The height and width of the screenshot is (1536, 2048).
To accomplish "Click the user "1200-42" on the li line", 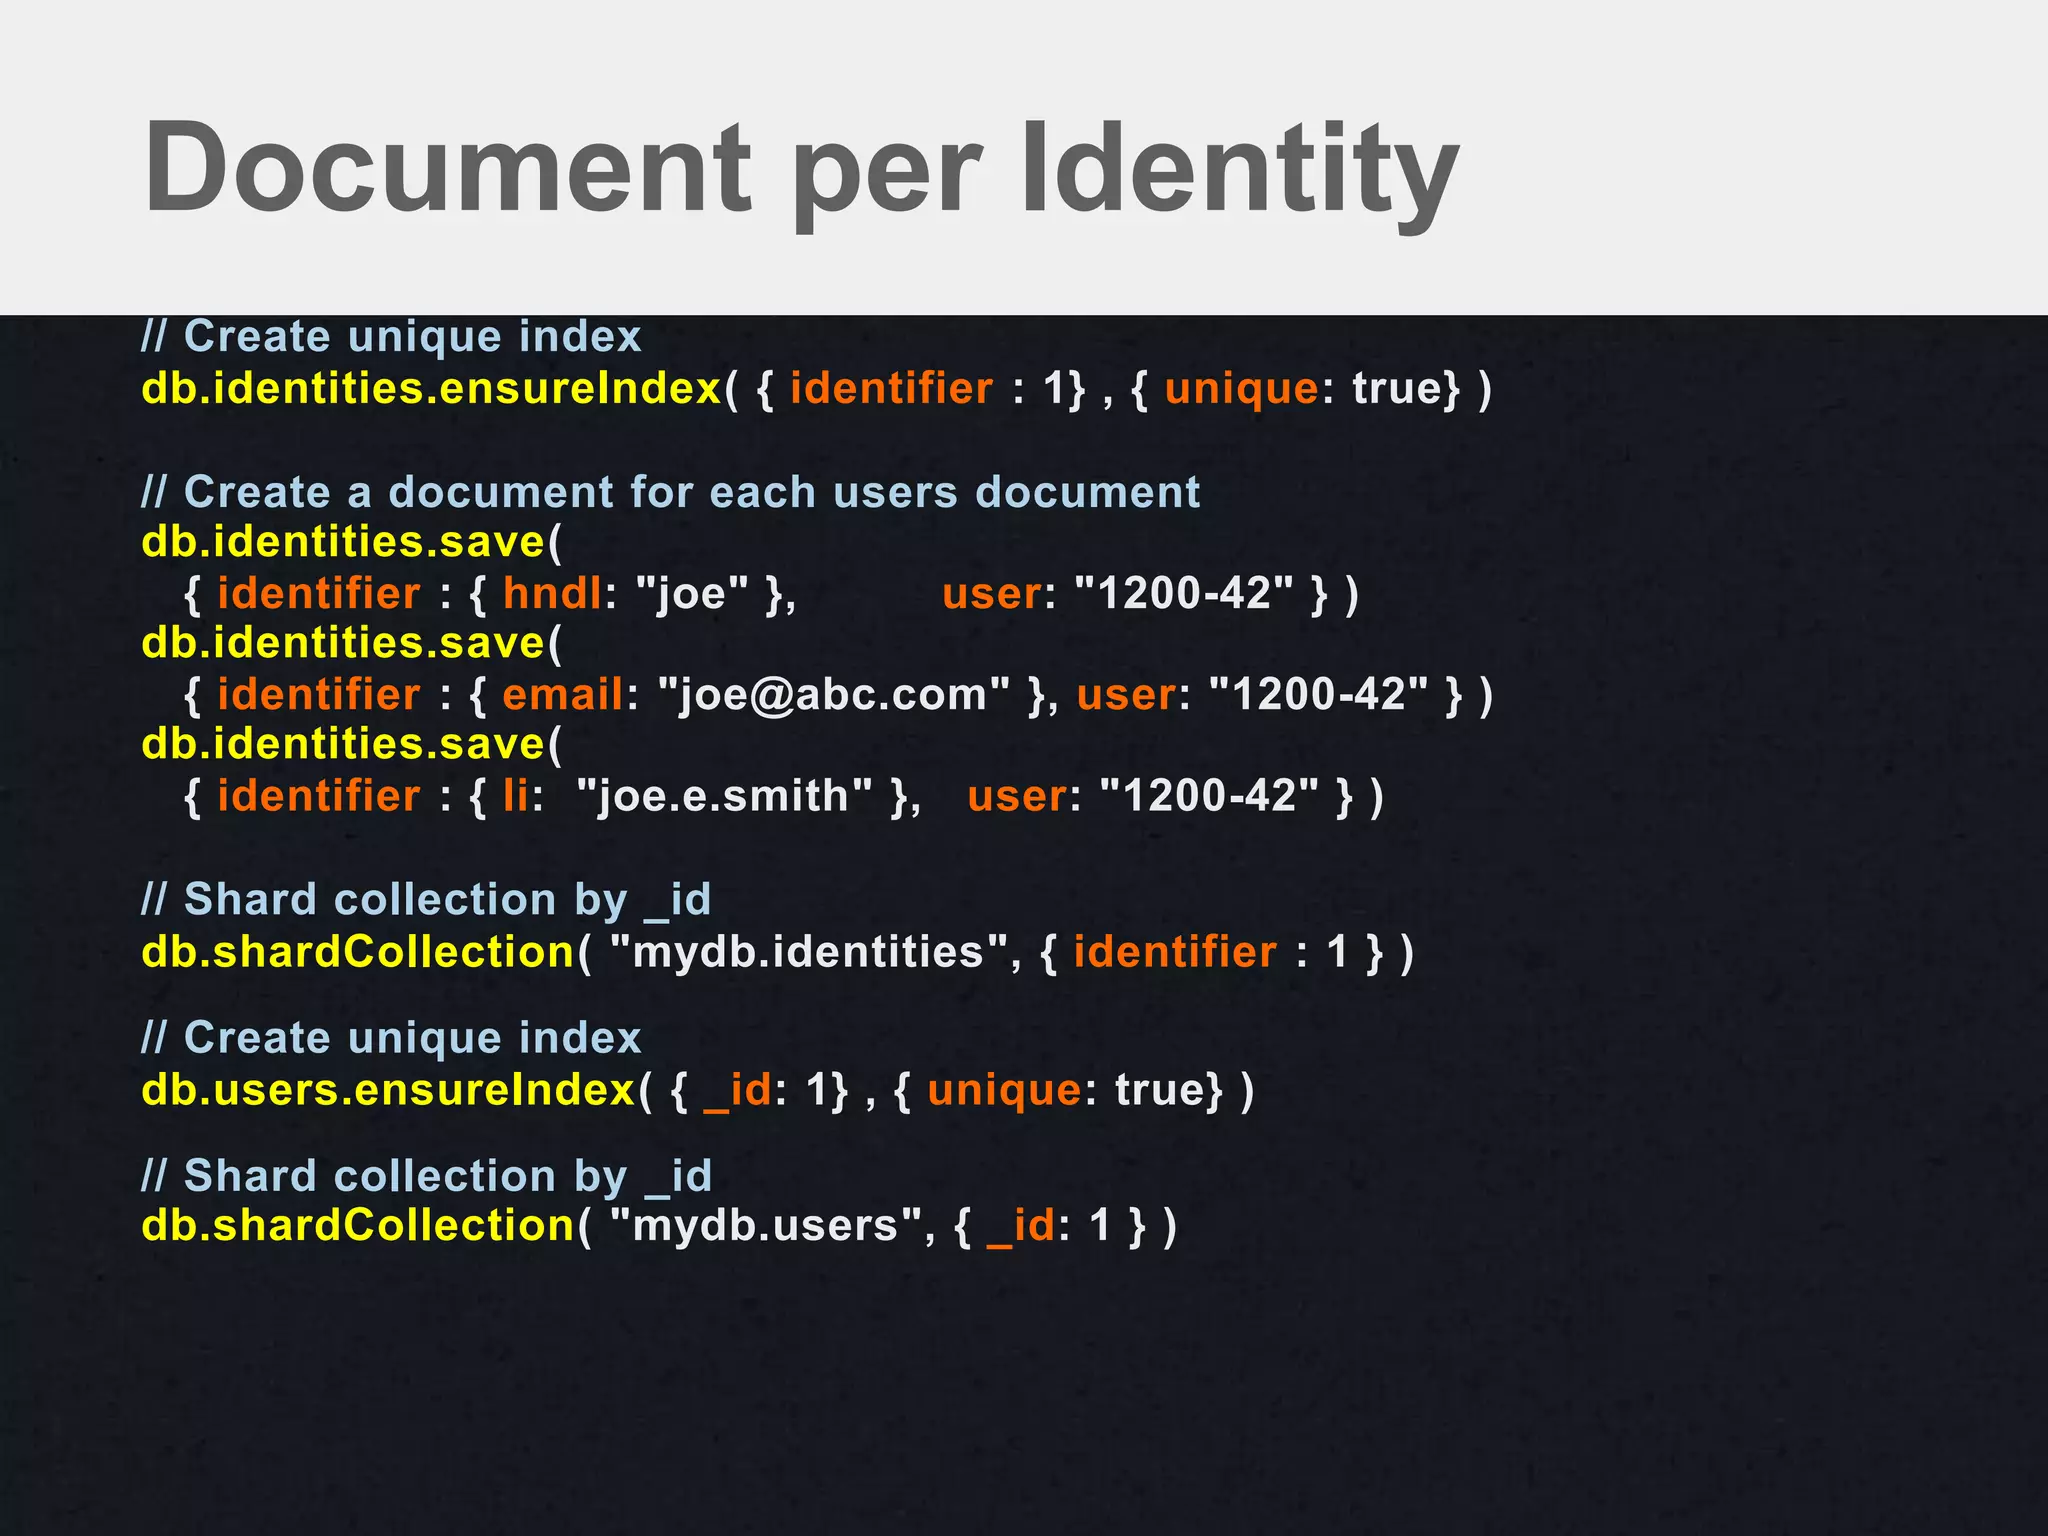I will click(x=1208, y=797).
